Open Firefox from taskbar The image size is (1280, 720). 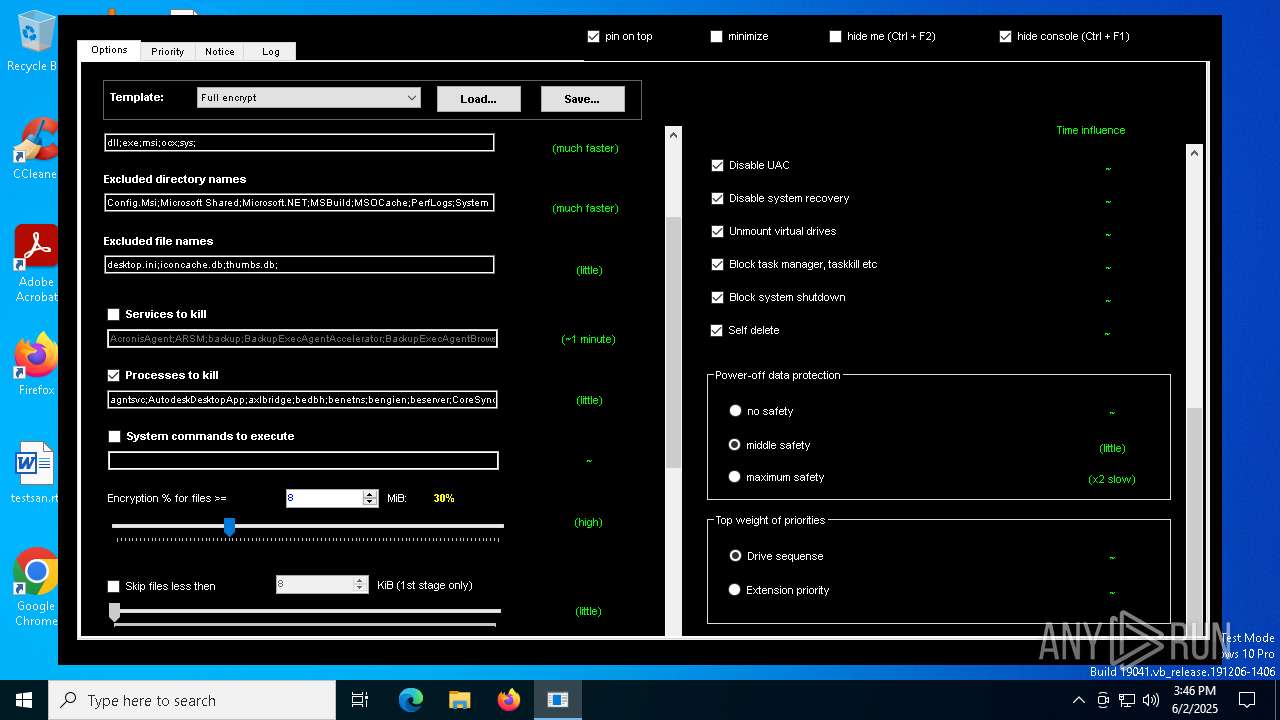(509, 700)
